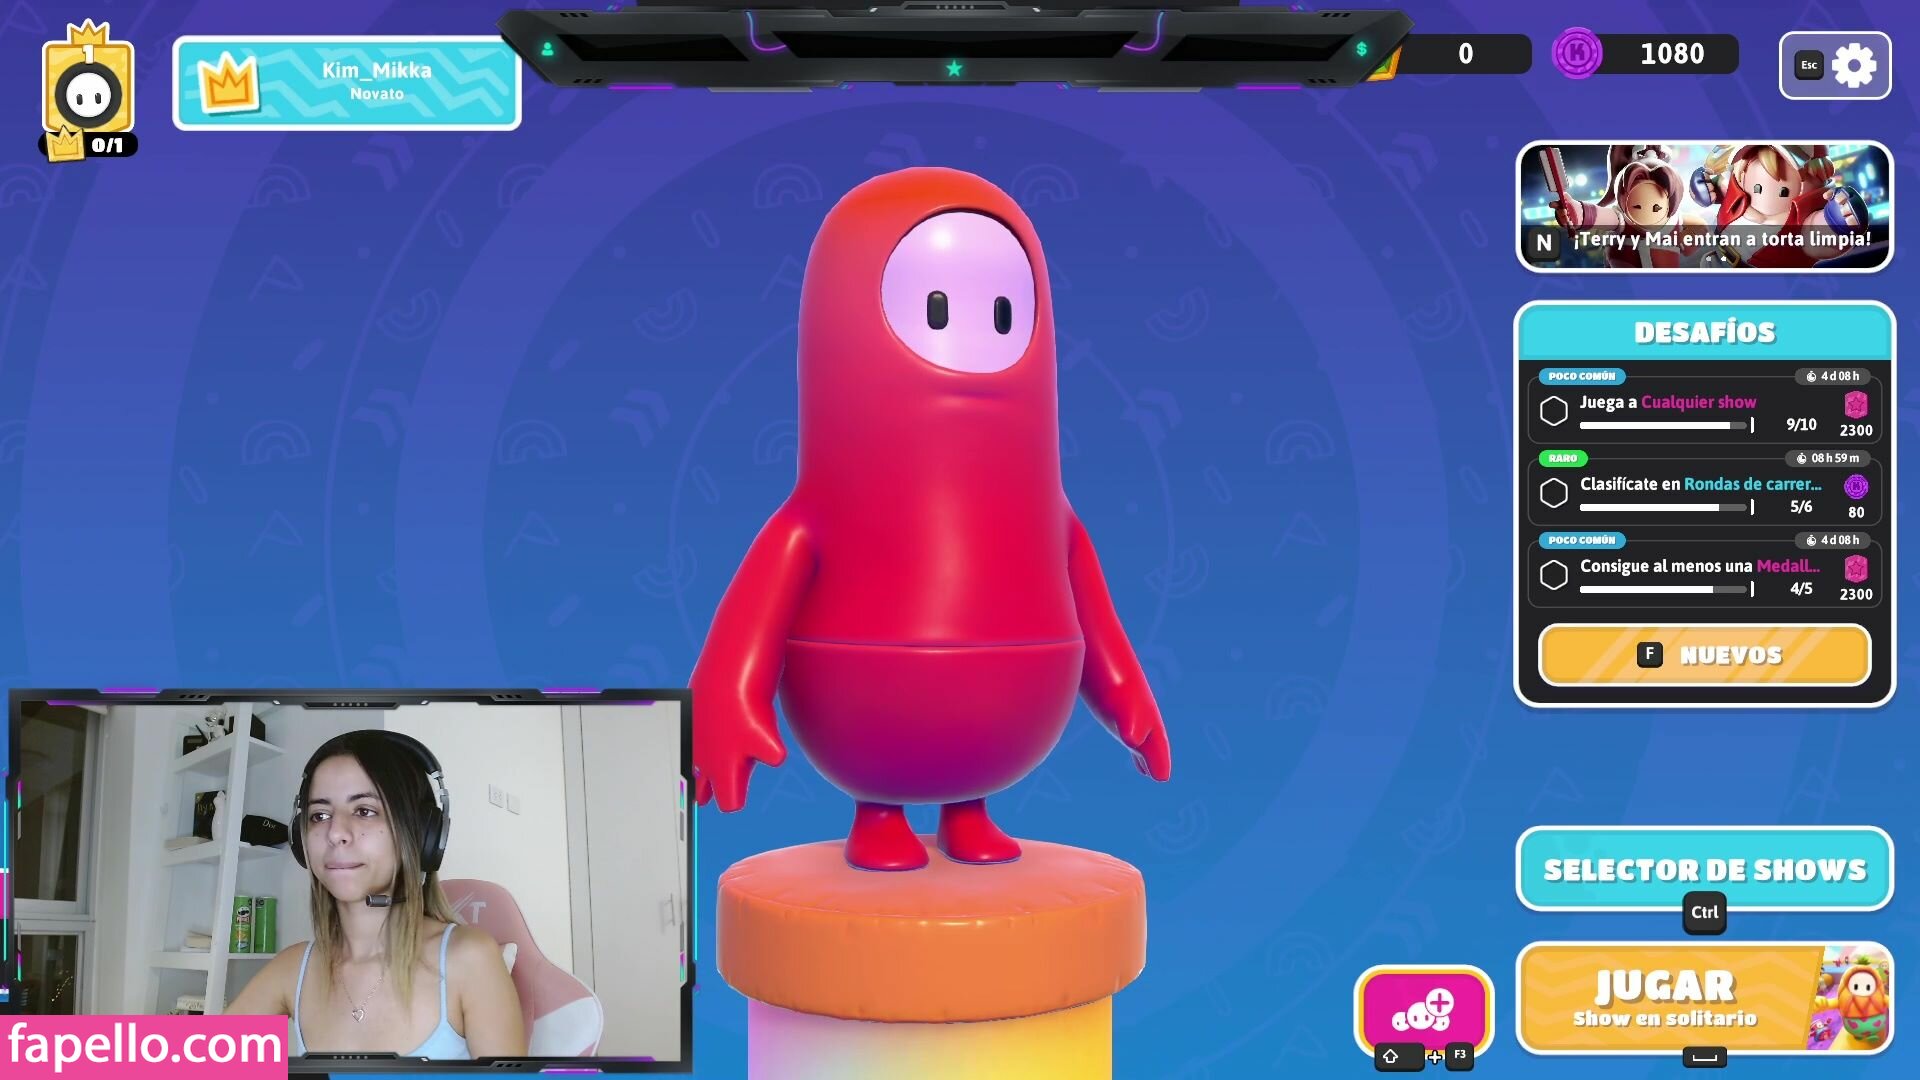Open the Terry y Mai news banner

[x=1704, y=207]
